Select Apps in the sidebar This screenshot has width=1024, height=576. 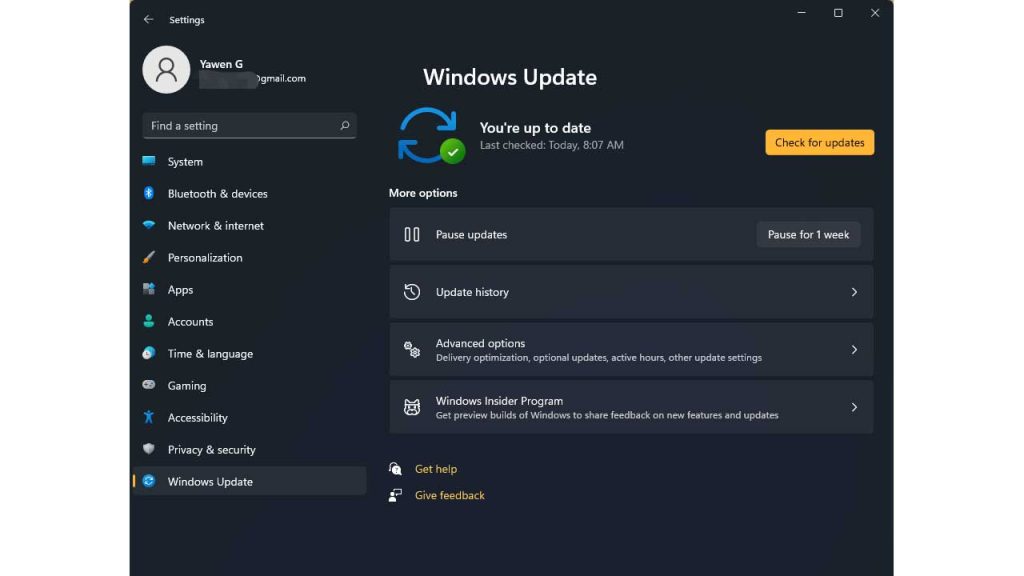pos(249,289)
